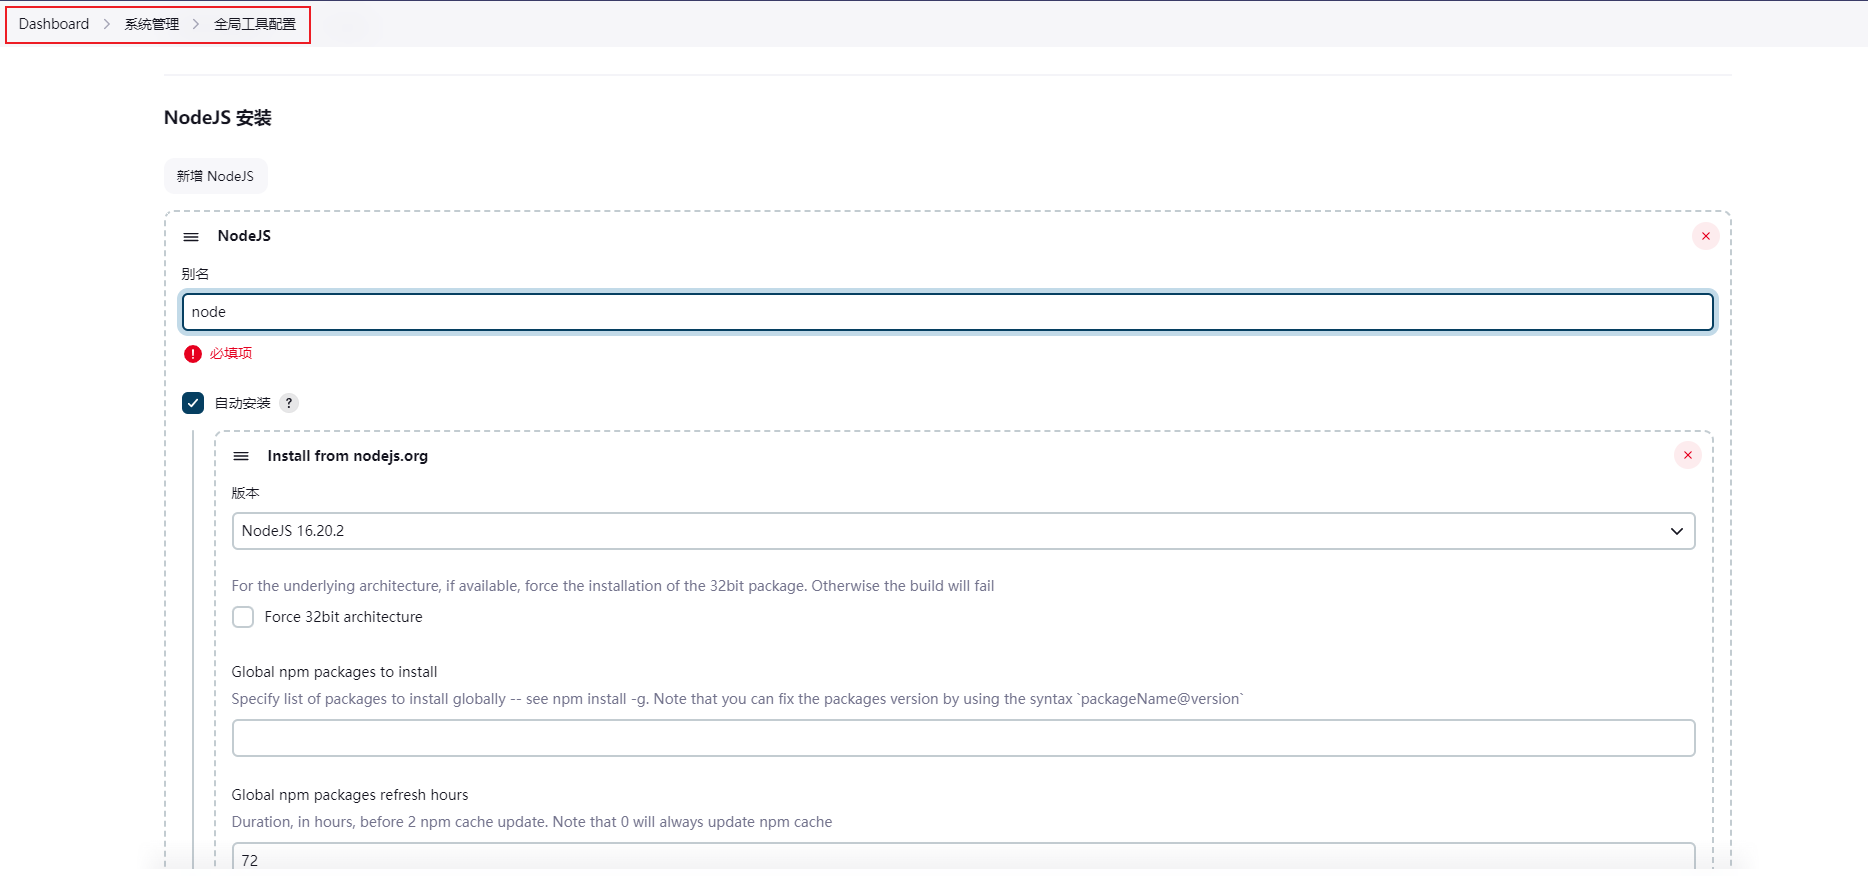Go to 系统管理 breadcrumb

[152, 24]
